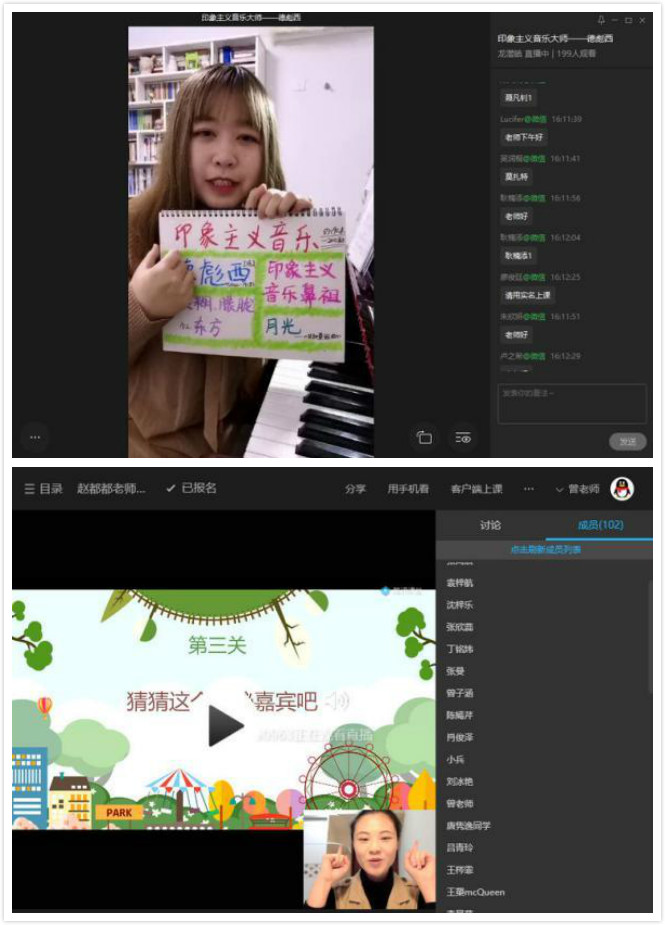Click 分享 to share the course
This screenshot has height=925, width=665.
click(x=355, y=488)
